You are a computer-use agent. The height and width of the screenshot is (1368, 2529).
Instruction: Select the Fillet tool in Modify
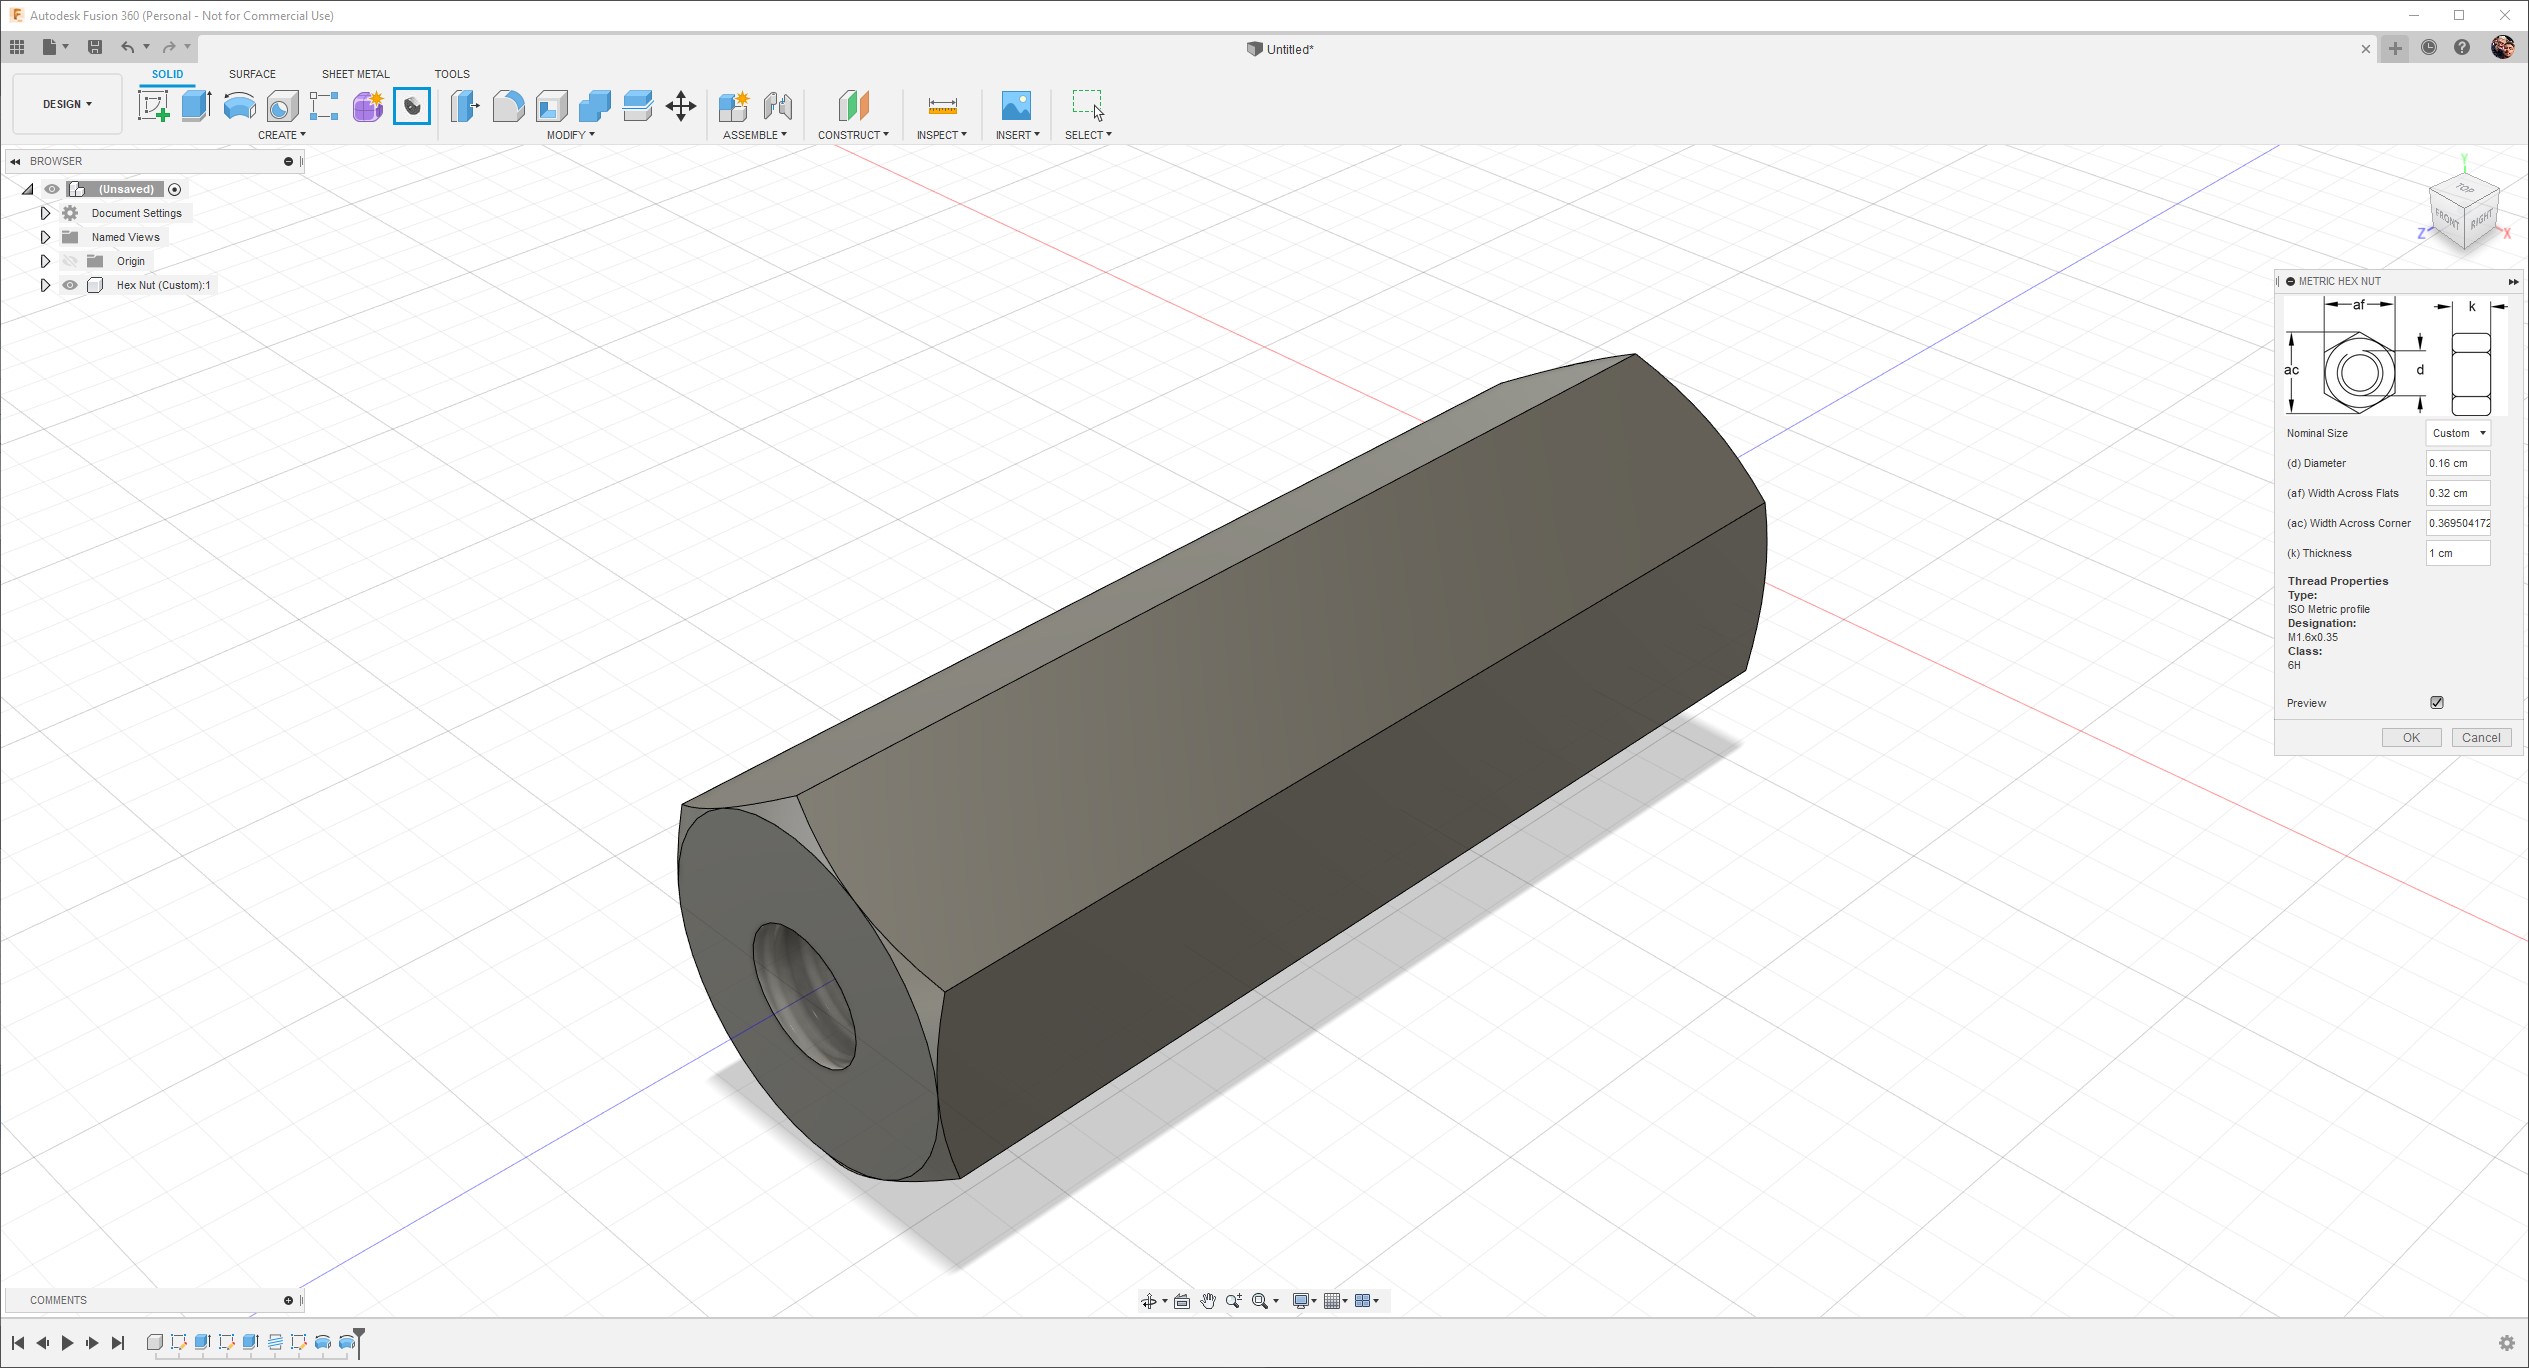tap(508, 106)
